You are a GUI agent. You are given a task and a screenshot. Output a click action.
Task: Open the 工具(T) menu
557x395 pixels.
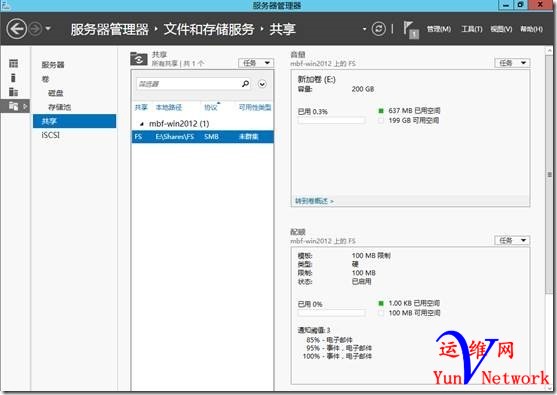point(471,29)
